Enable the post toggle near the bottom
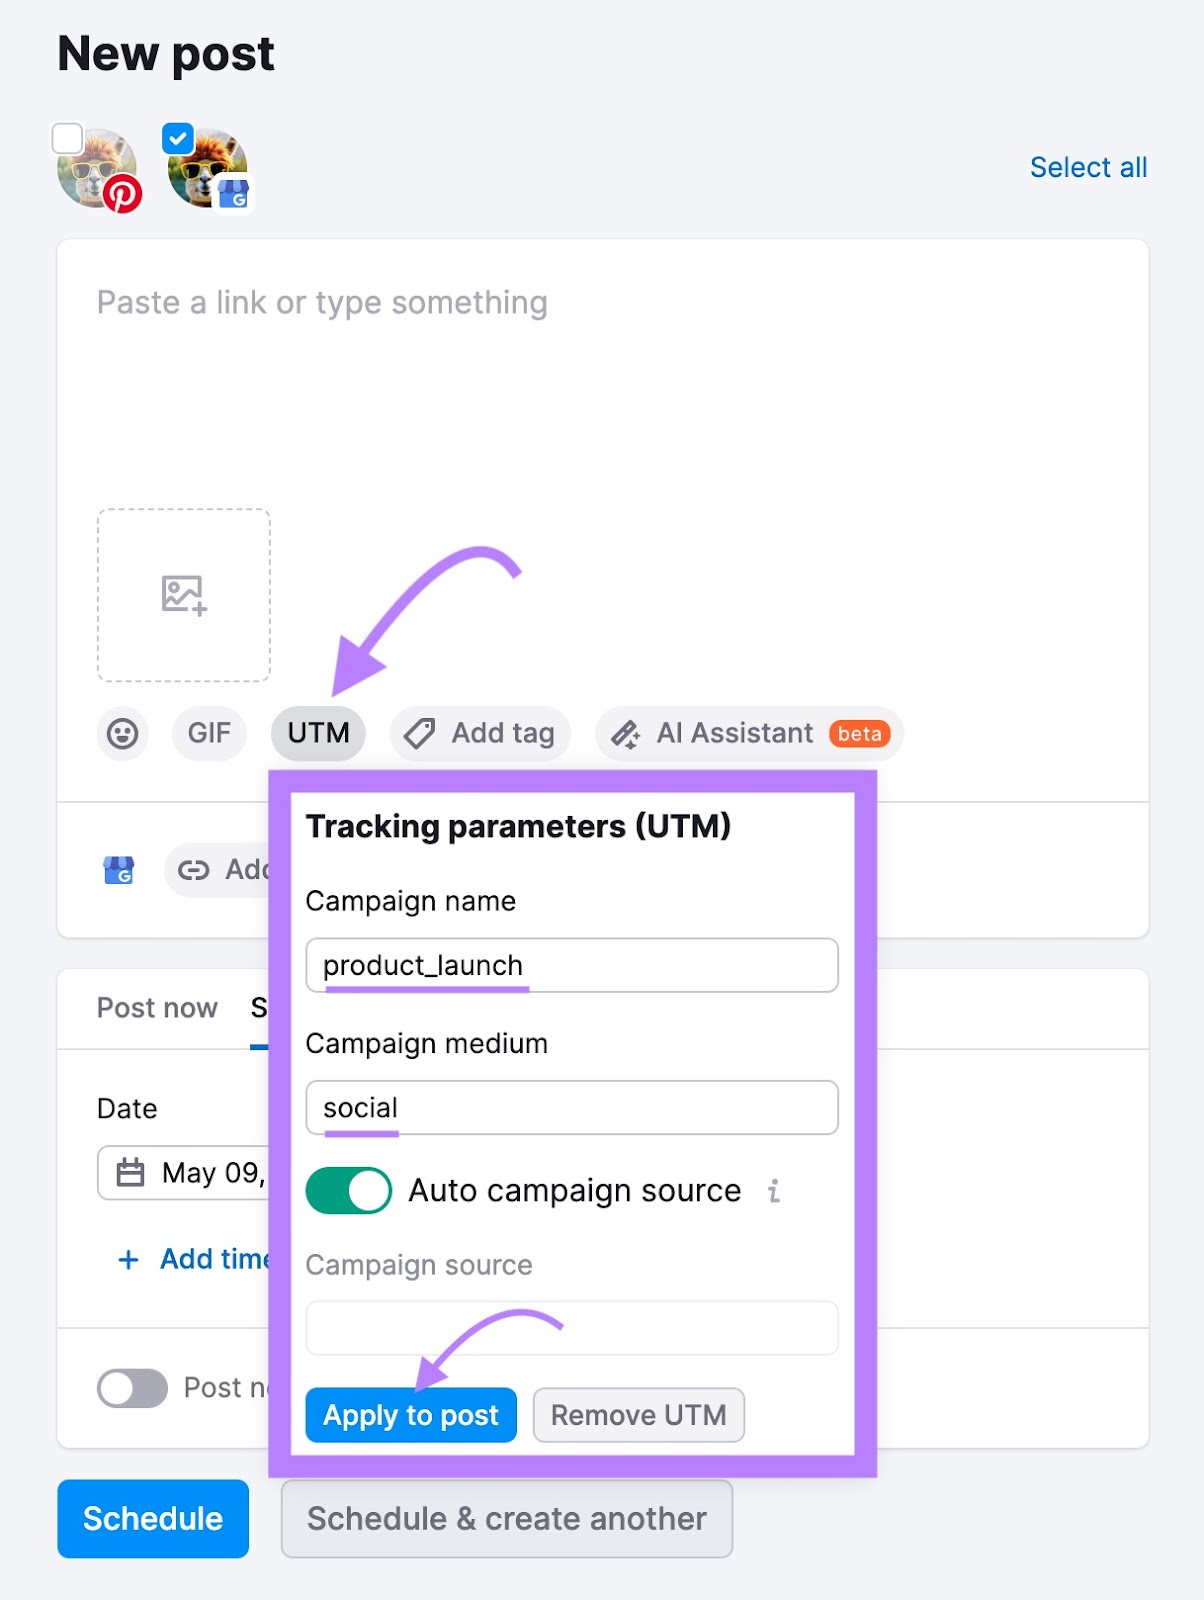 (x=131, y=1388)
